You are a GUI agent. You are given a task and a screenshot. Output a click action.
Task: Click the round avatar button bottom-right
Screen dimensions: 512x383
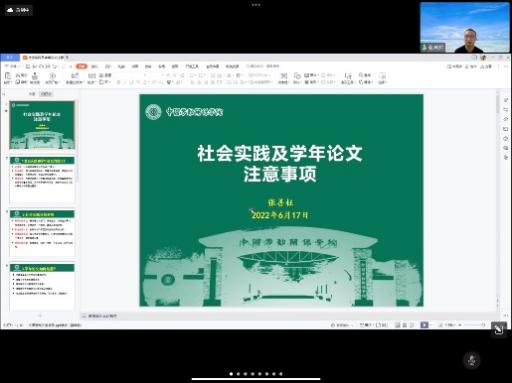pos(471,360)
